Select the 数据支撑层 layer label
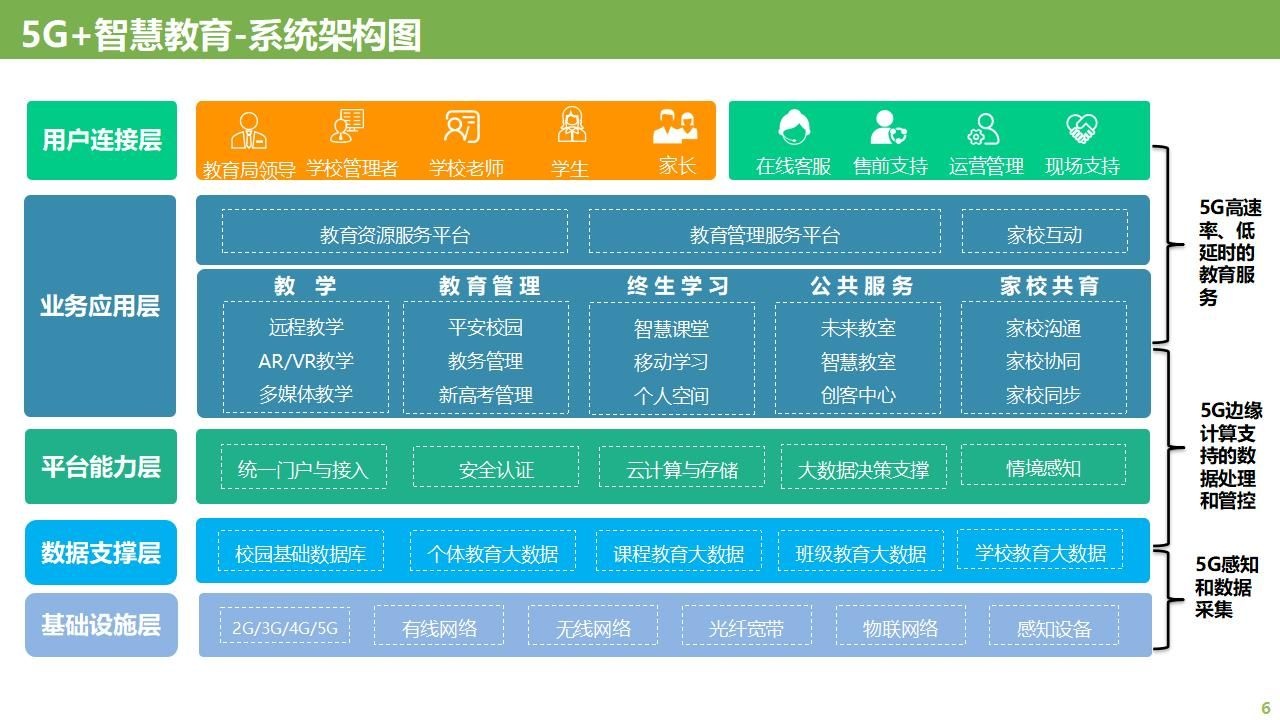This screenshot has width=1280, height=720. tap(101, 553)
